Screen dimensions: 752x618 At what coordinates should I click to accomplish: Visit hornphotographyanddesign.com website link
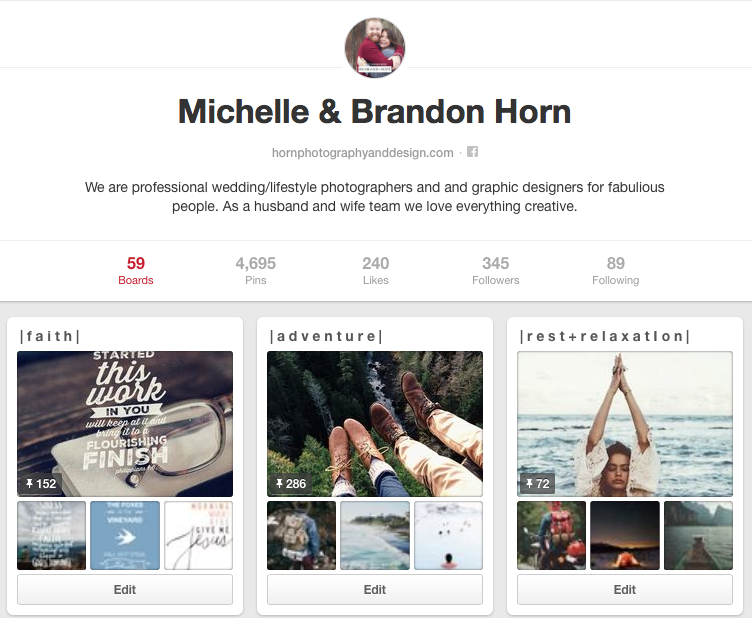pos(363,152)
